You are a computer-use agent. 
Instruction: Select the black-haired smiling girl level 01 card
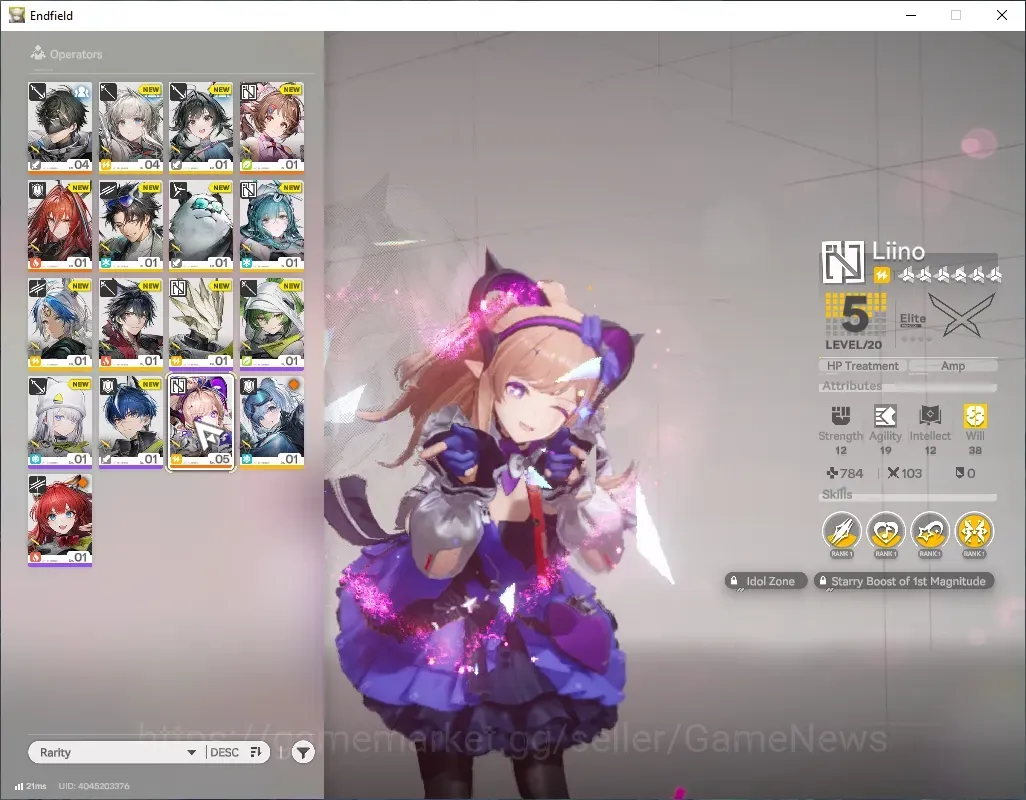tap(201, 127)
